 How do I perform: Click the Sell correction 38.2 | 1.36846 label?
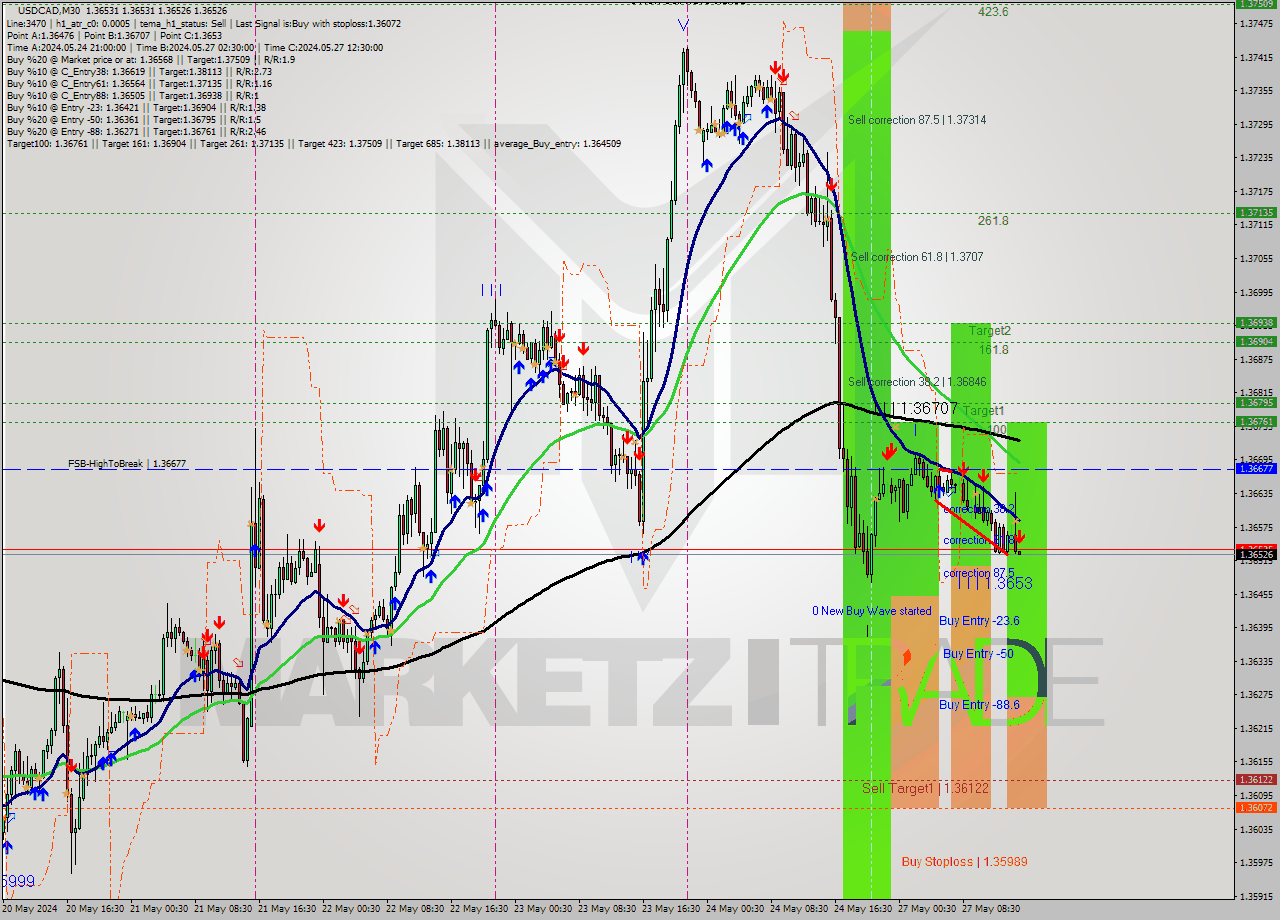click(x=917, y=382)
